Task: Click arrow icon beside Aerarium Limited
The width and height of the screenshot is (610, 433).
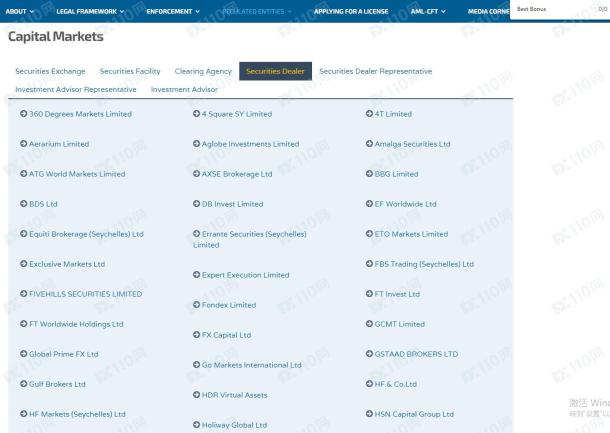Action: click(x=24, y=144)
